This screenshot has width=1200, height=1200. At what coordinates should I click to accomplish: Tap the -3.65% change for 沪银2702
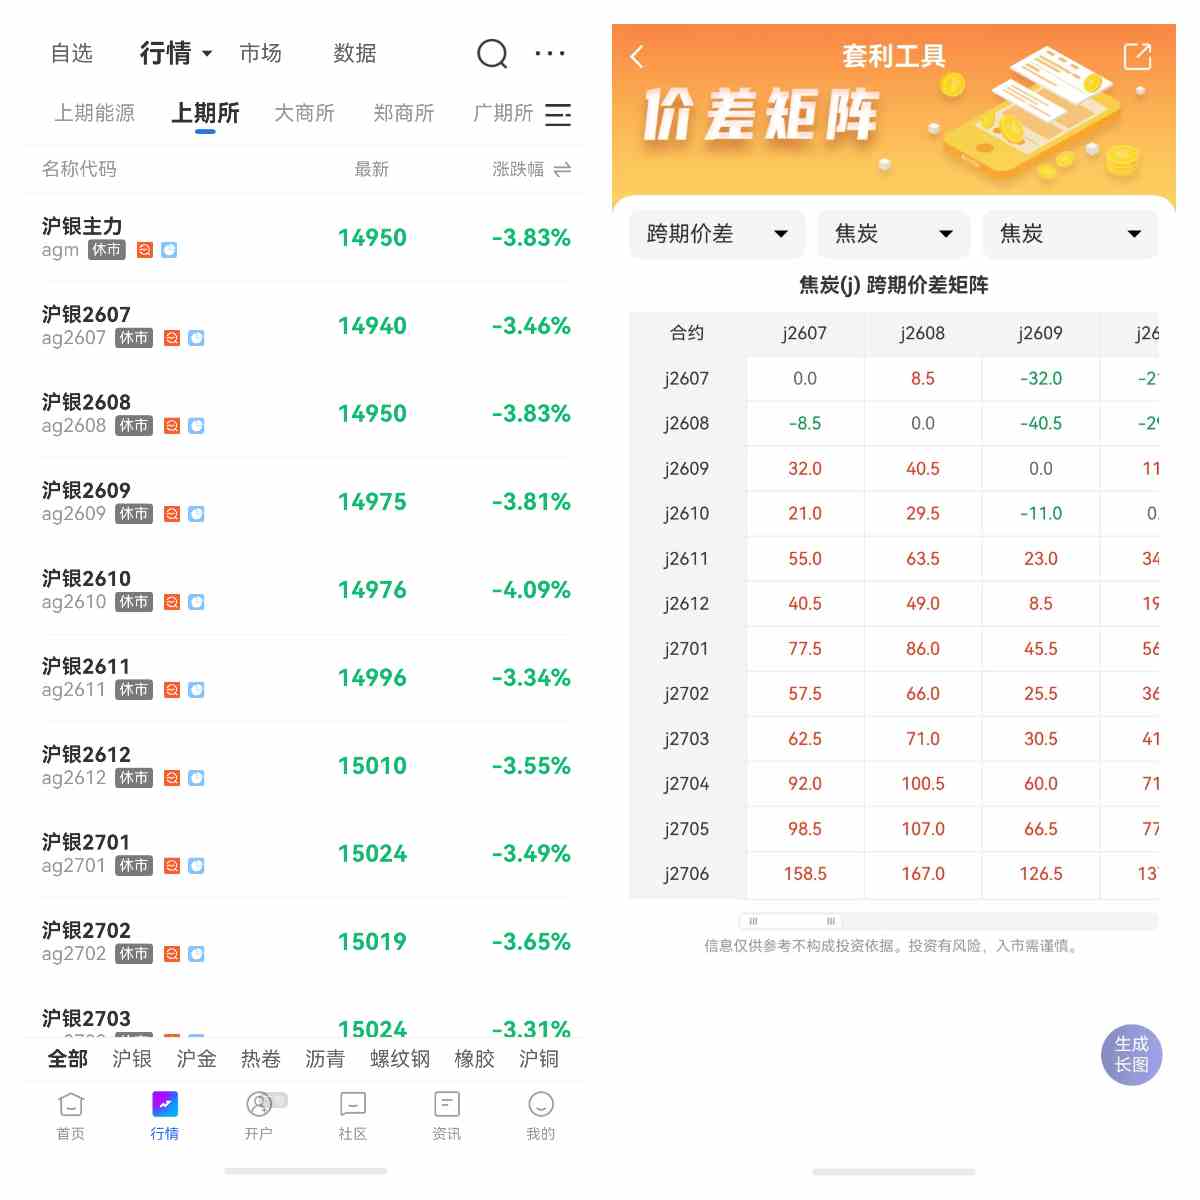(x=531, y=942)
